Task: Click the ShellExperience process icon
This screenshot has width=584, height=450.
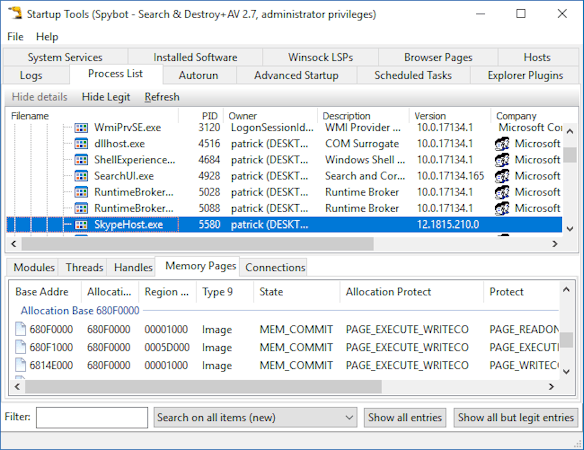Action: pos(81,160)
